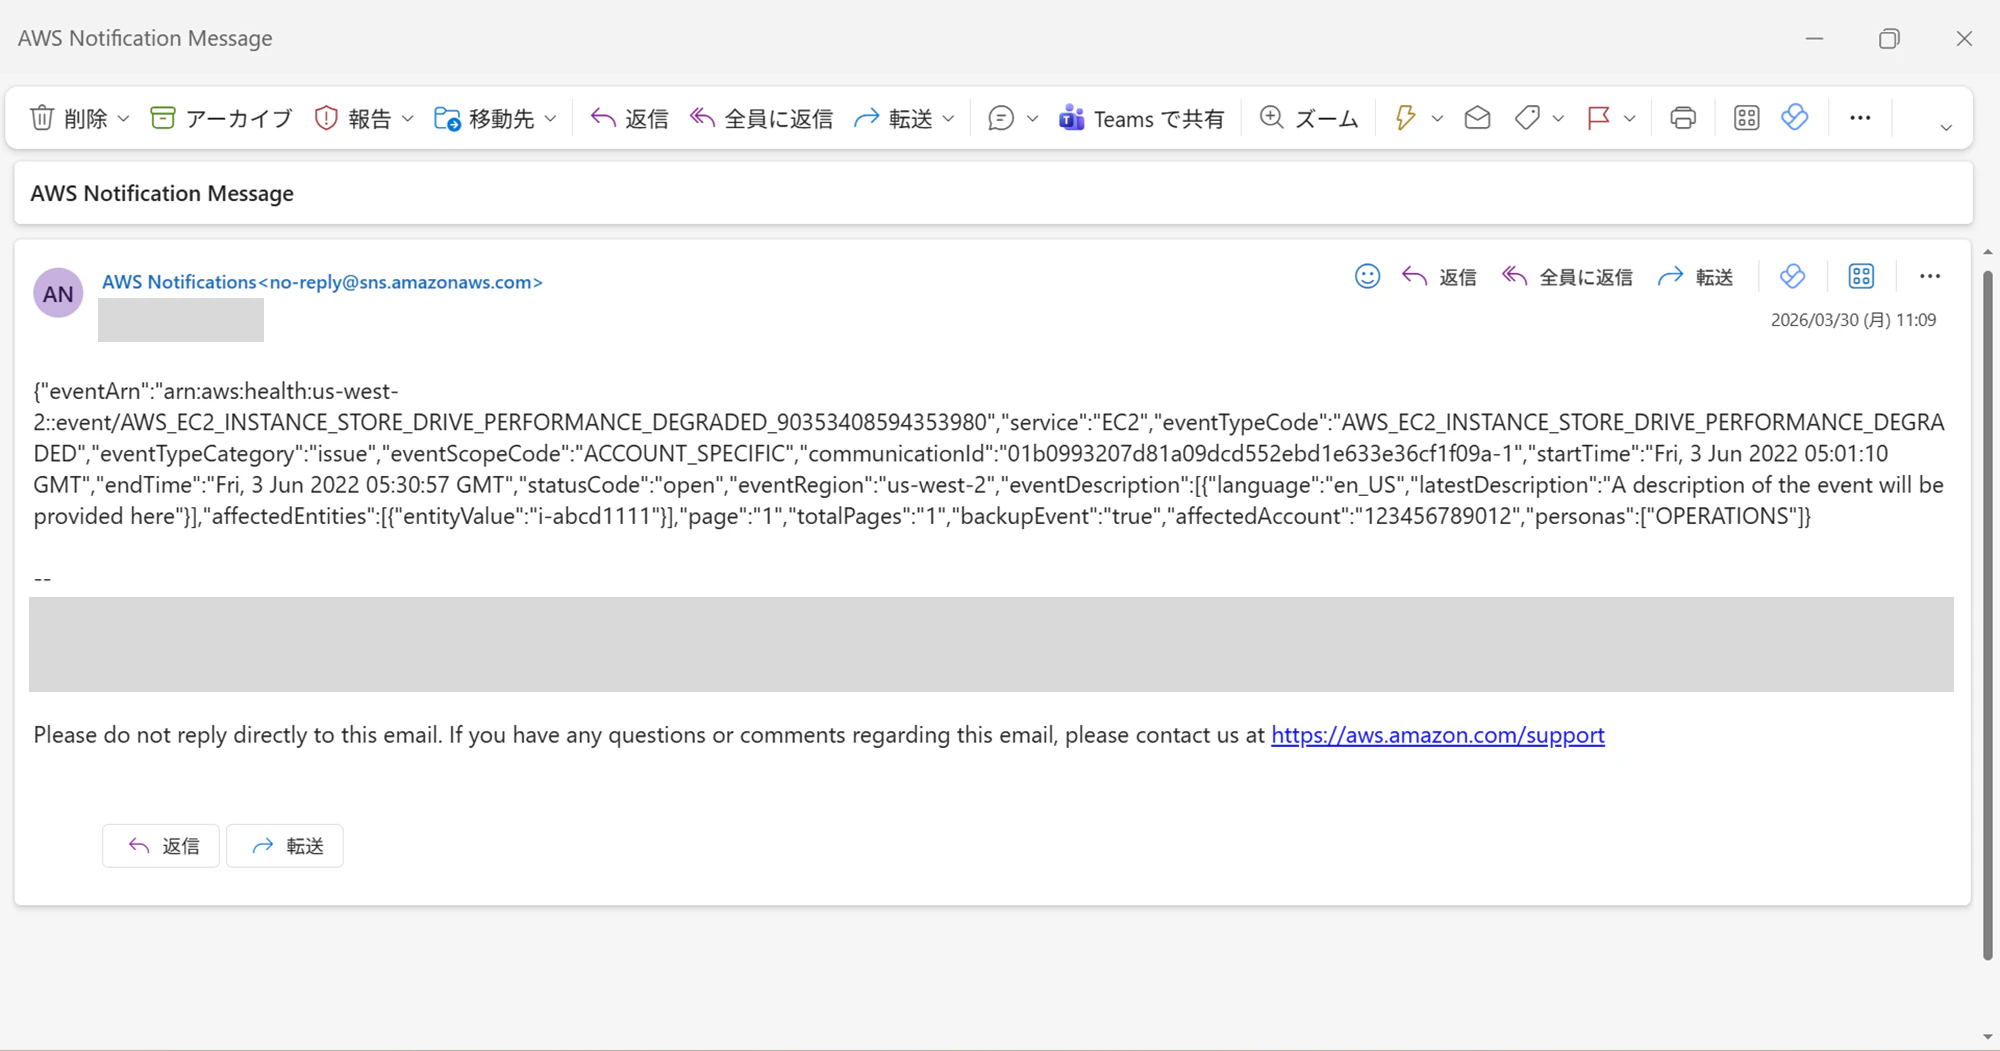Restore the window using the maximize button
This screenshot has width=2000, height=1051.
pyautogui.click(x=1889, y=38)
